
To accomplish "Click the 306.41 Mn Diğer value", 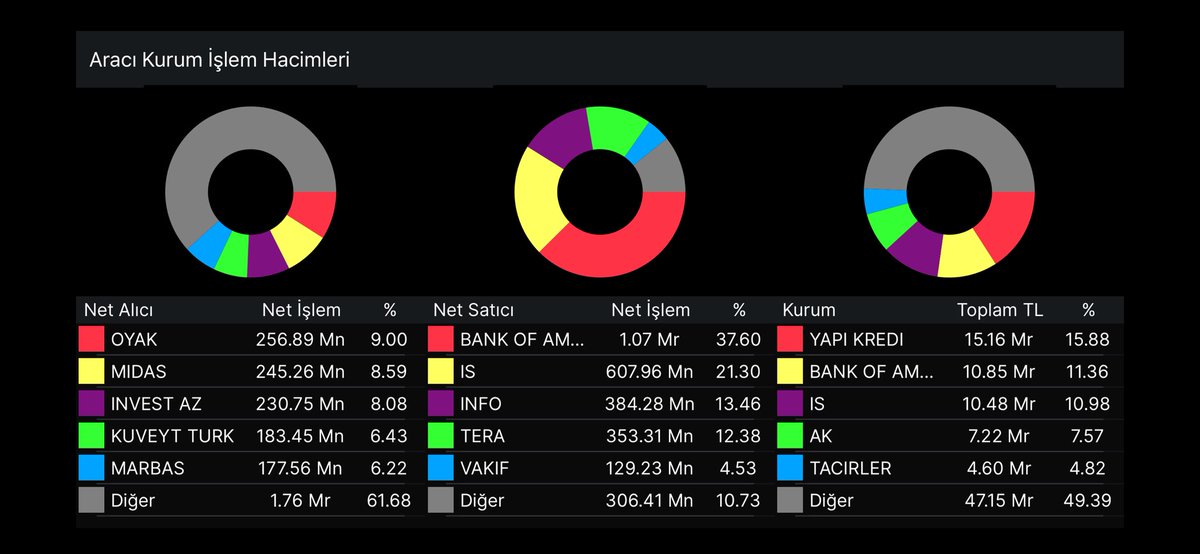I will click(x=650, y=500).
